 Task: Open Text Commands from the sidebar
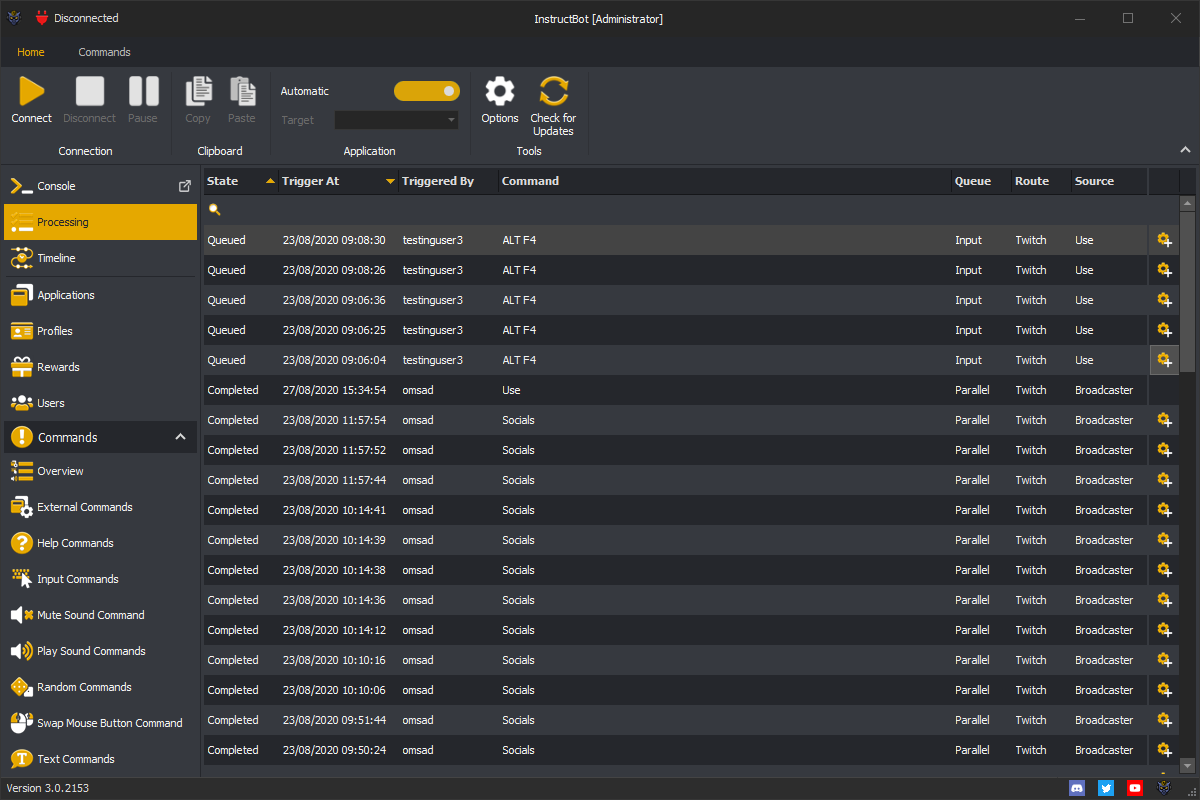coord(100,759)
